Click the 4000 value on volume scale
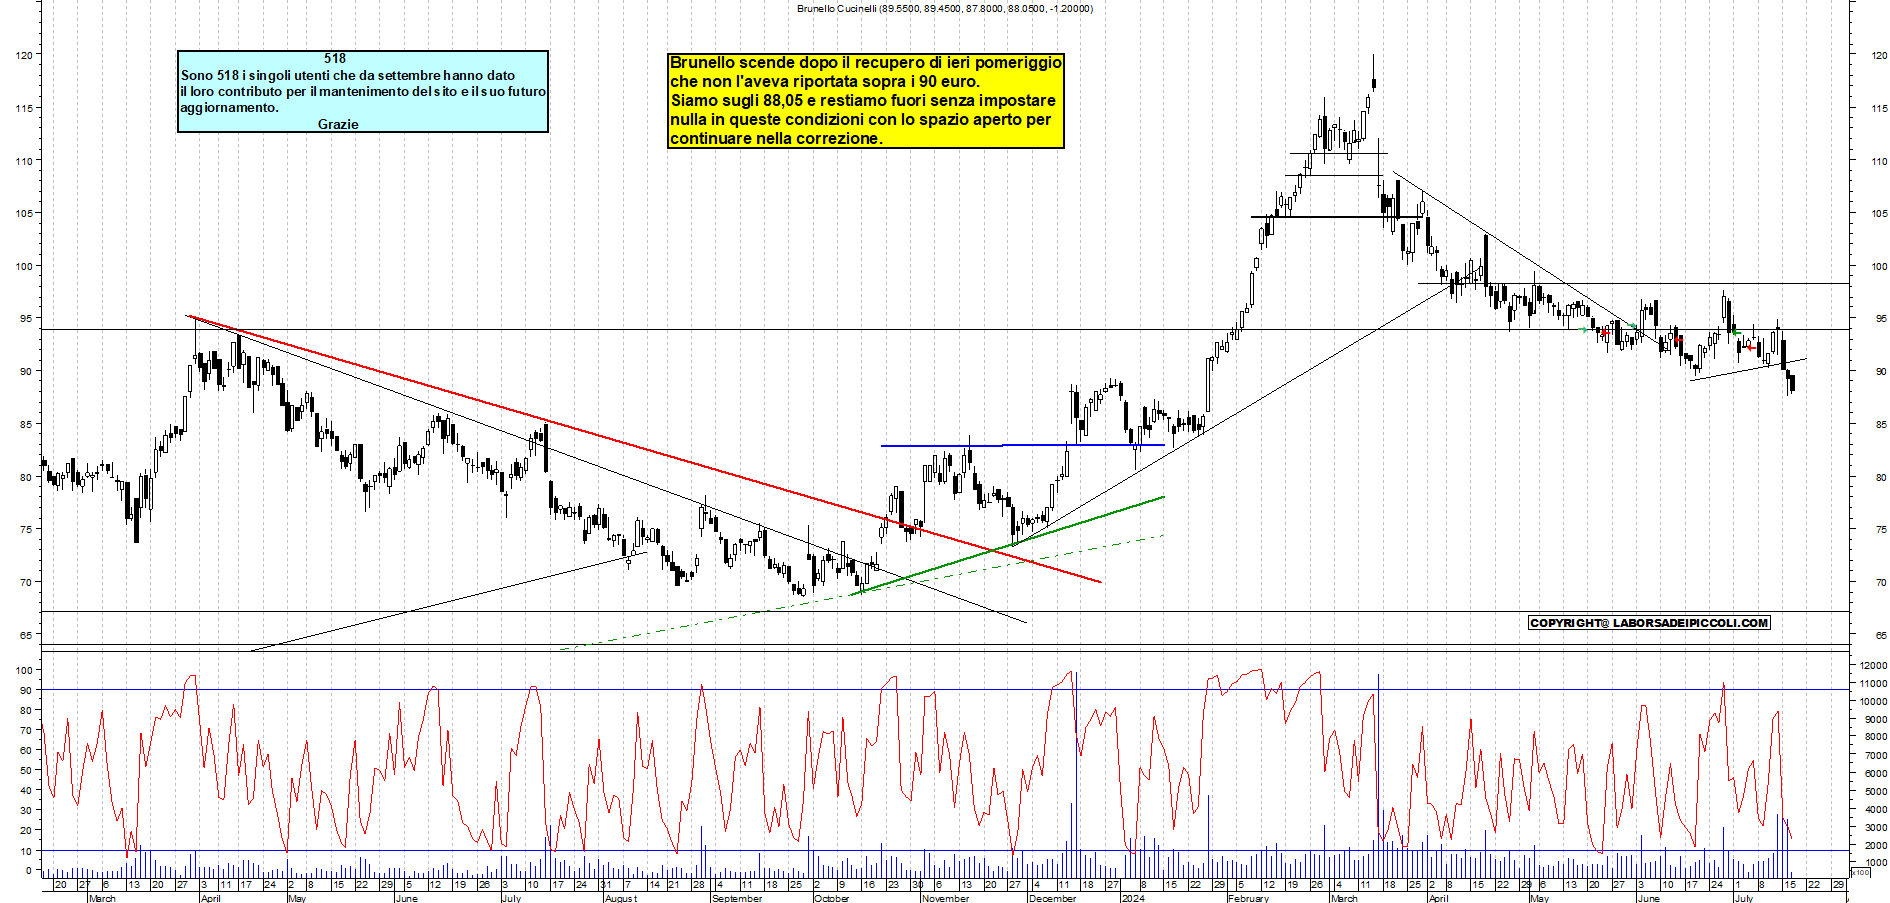Screen dimensions: 1890x903 (x=1876, y=809)
